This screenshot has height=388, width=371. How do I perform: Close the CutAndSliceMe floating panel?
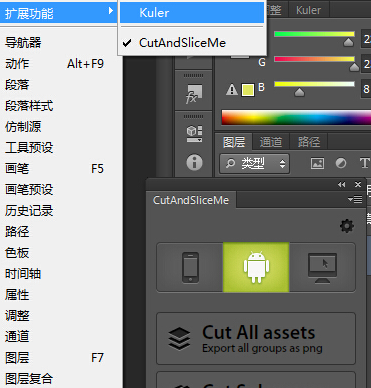pos(358,184)
